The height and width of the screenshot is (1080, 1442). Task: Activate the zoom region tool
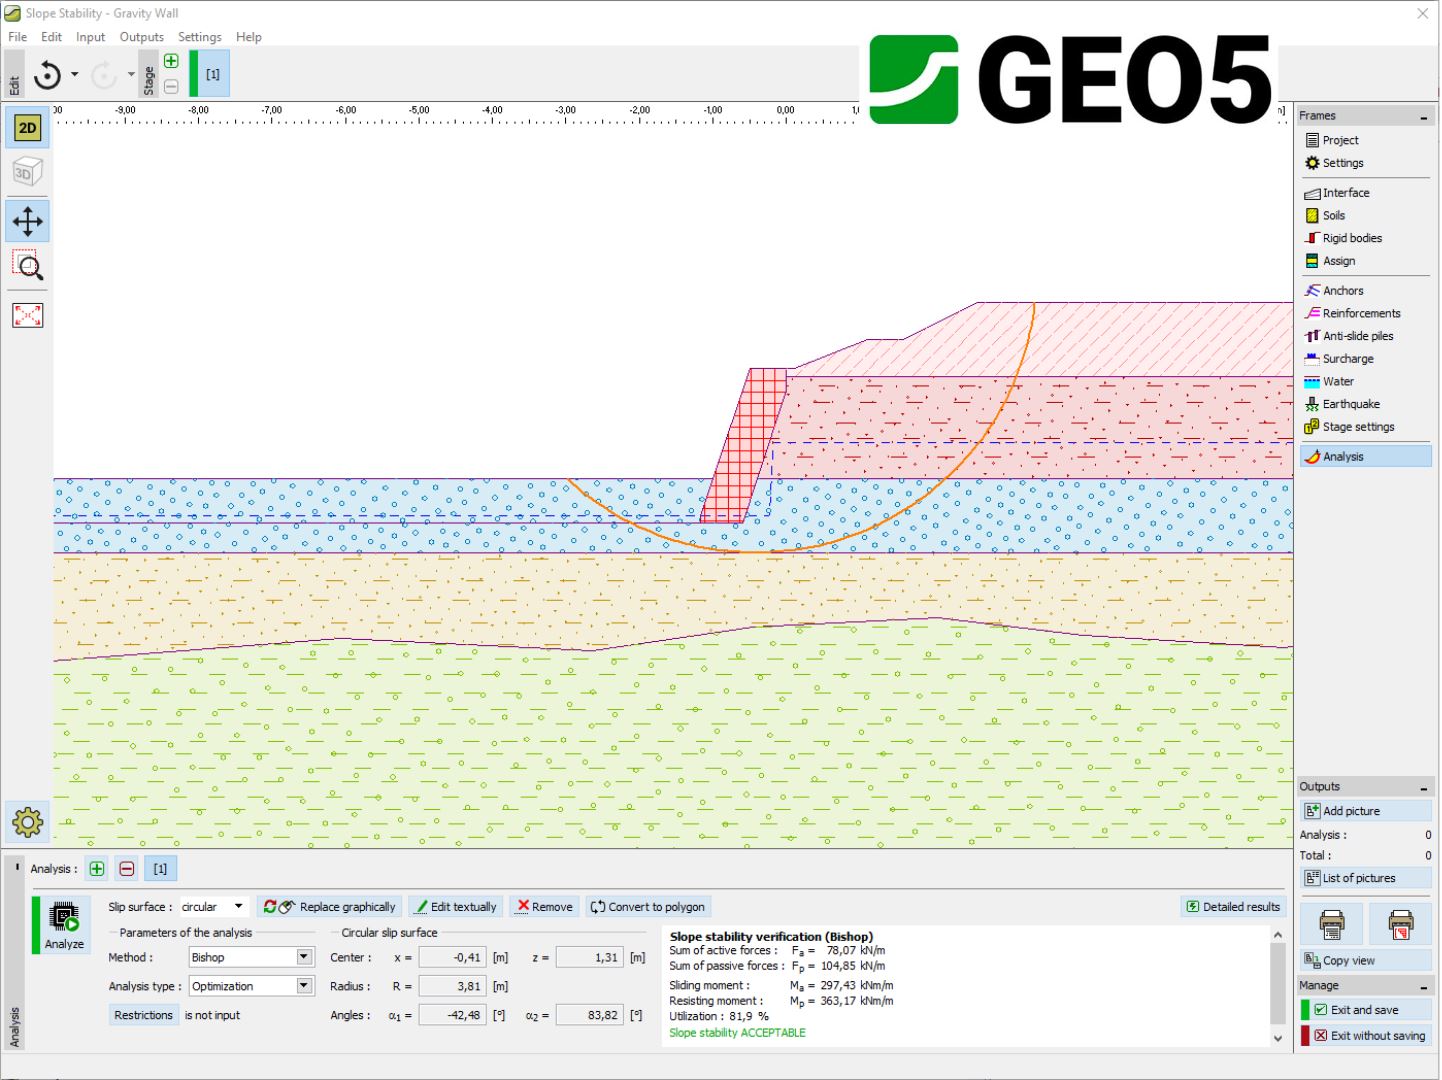point(27,266)
